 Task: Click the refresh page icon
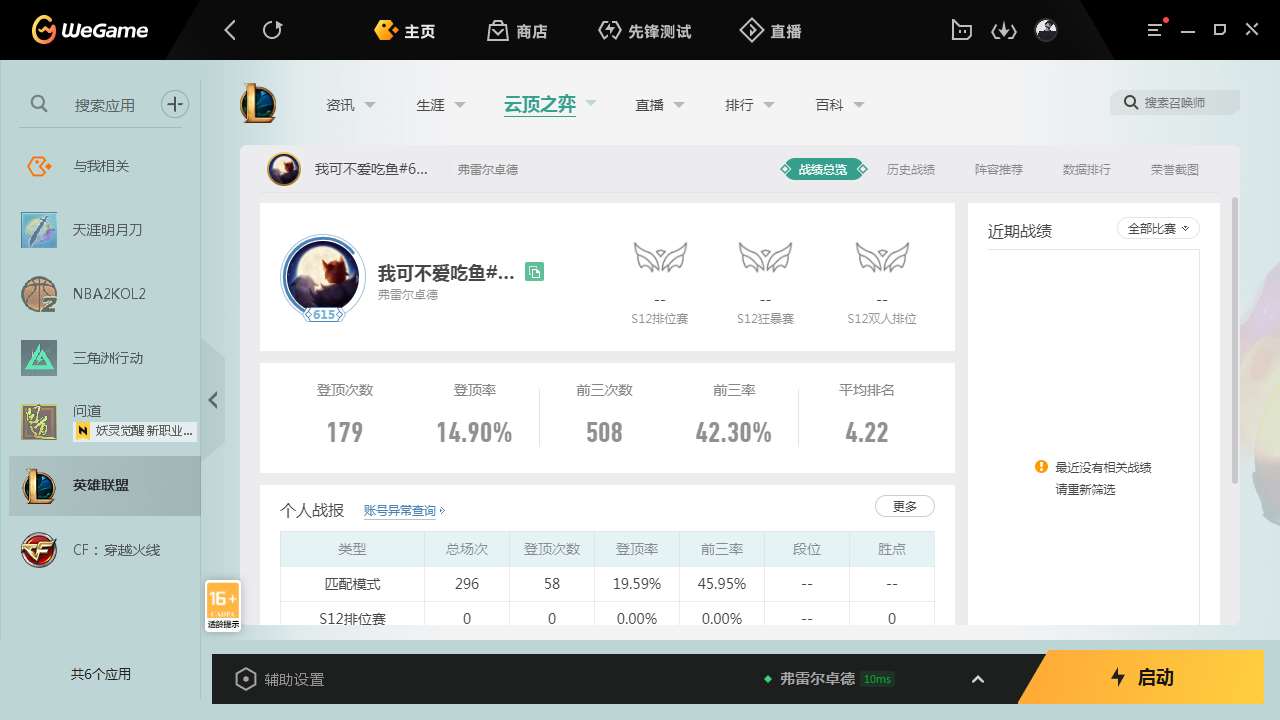click(x=272, y=30)
